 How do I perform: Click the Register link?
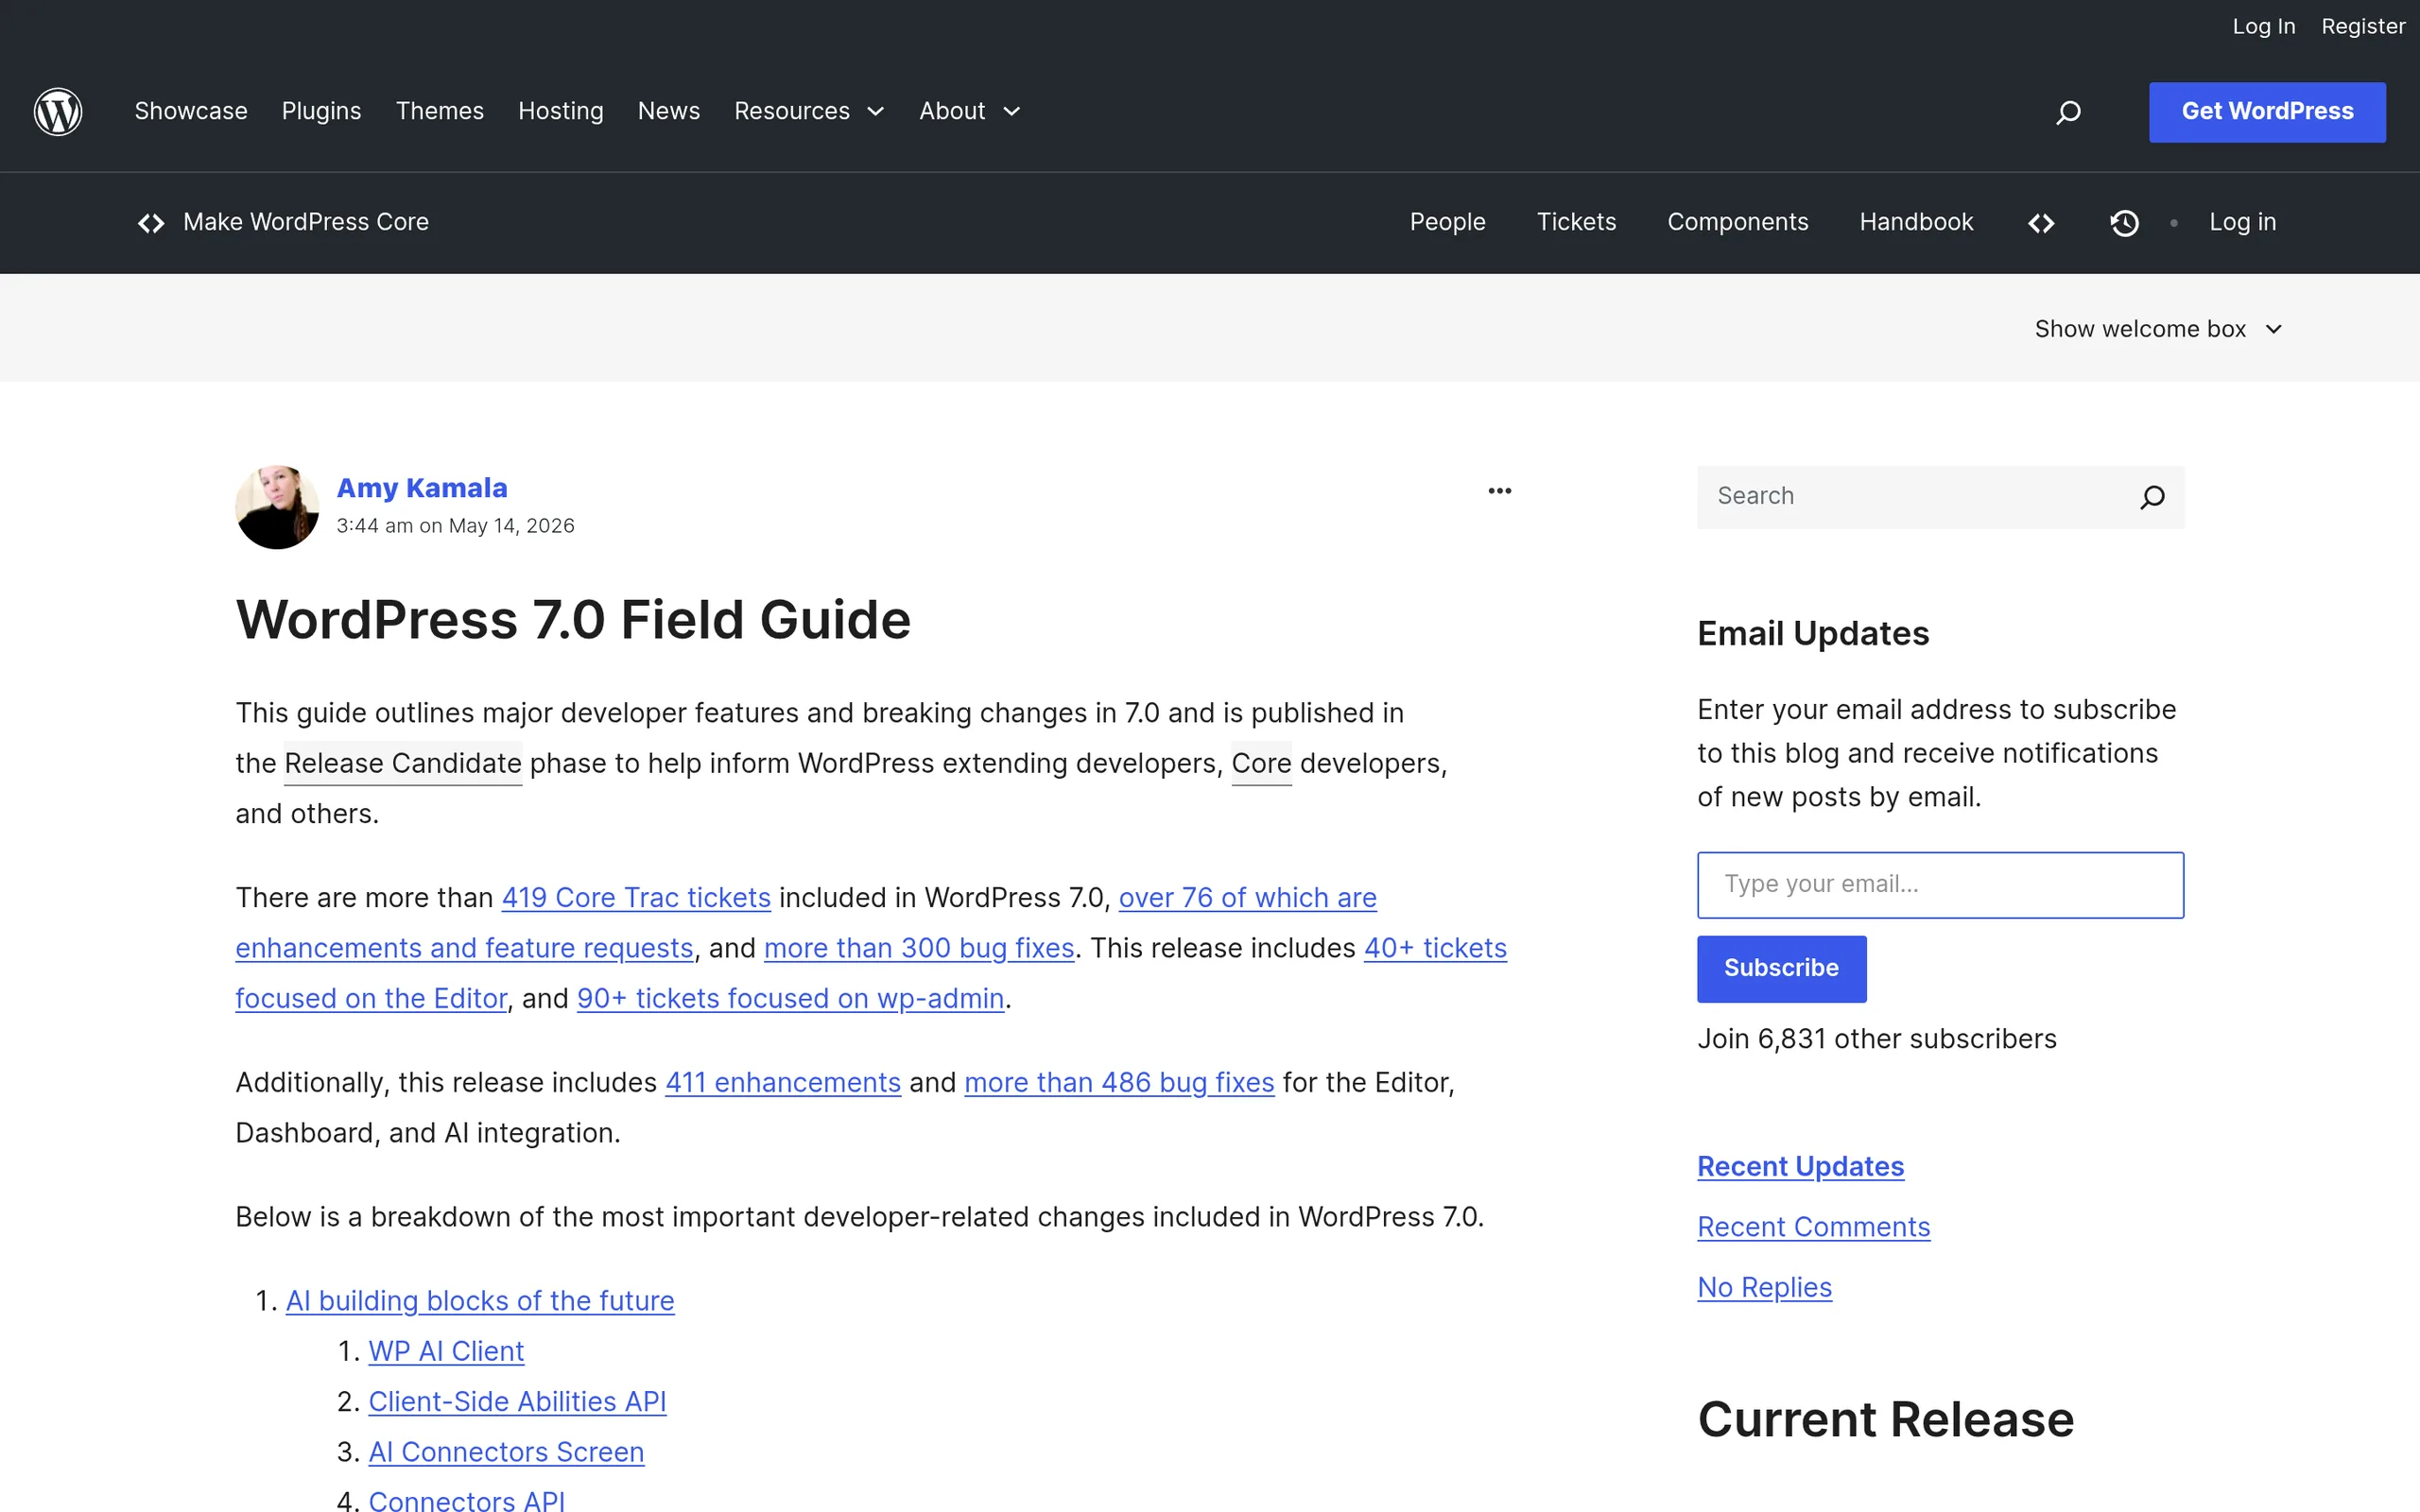coord(2363,27)
